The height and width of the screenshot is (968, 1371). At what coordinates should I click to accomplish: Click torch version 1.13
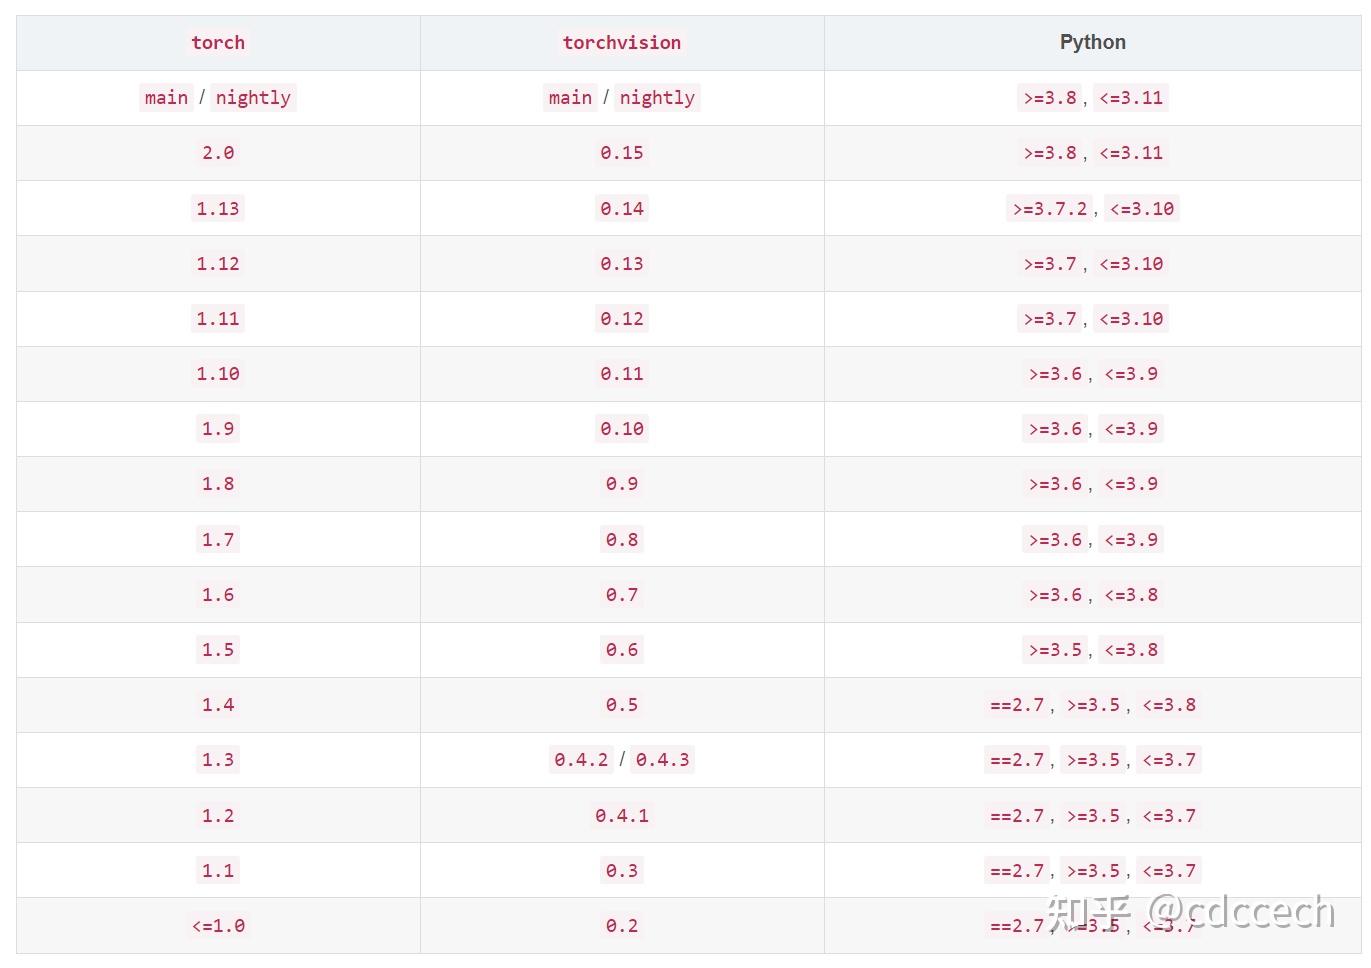tap(218, 208)
